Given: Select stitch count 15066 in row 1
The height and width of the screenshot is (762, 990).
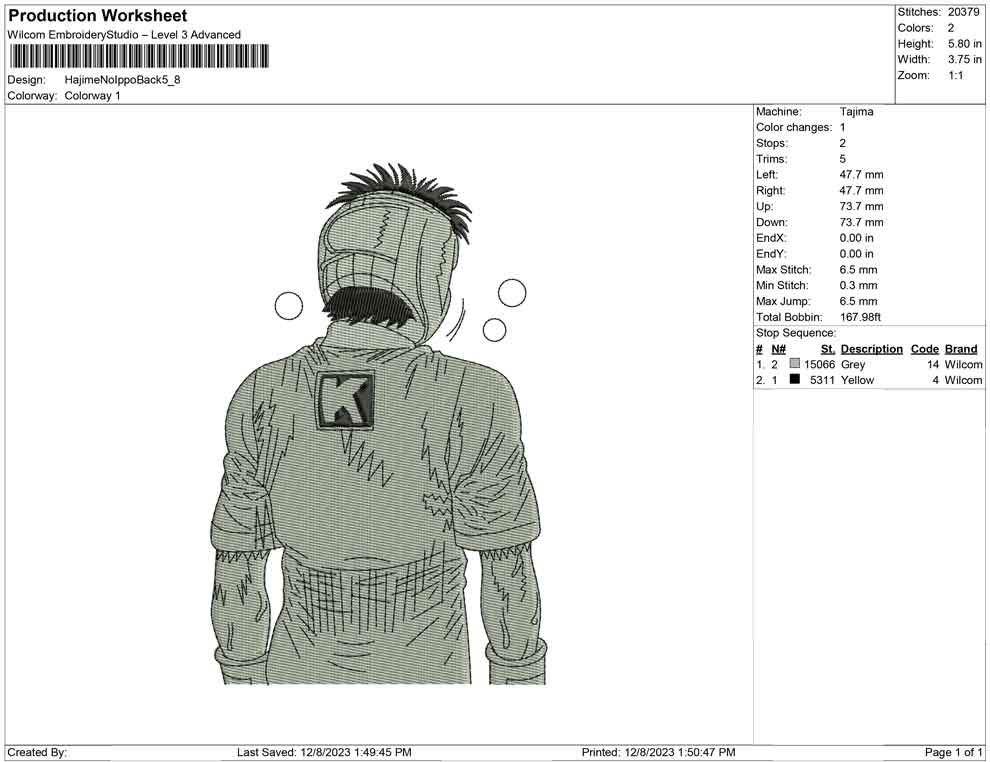Looking at the screenshot, I should click(820, 364).
